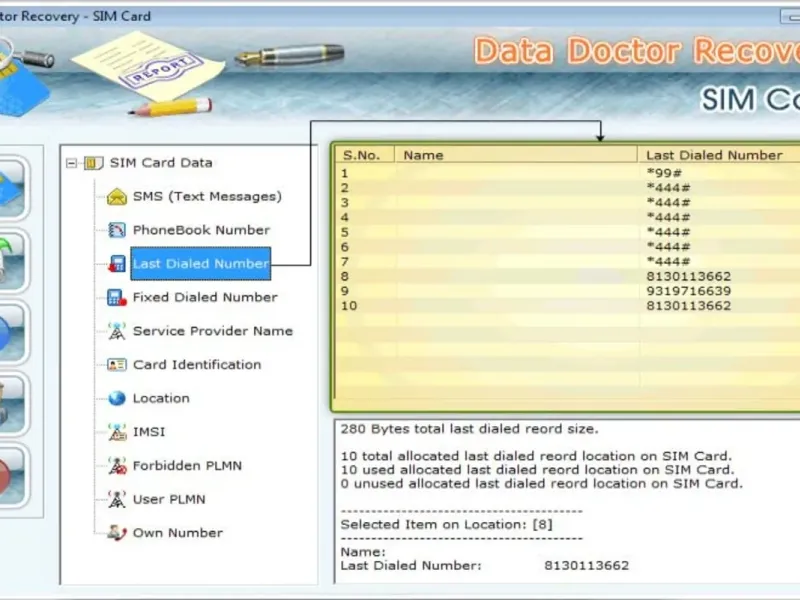Open PhoneBook Number entry

tap(201, 230)
